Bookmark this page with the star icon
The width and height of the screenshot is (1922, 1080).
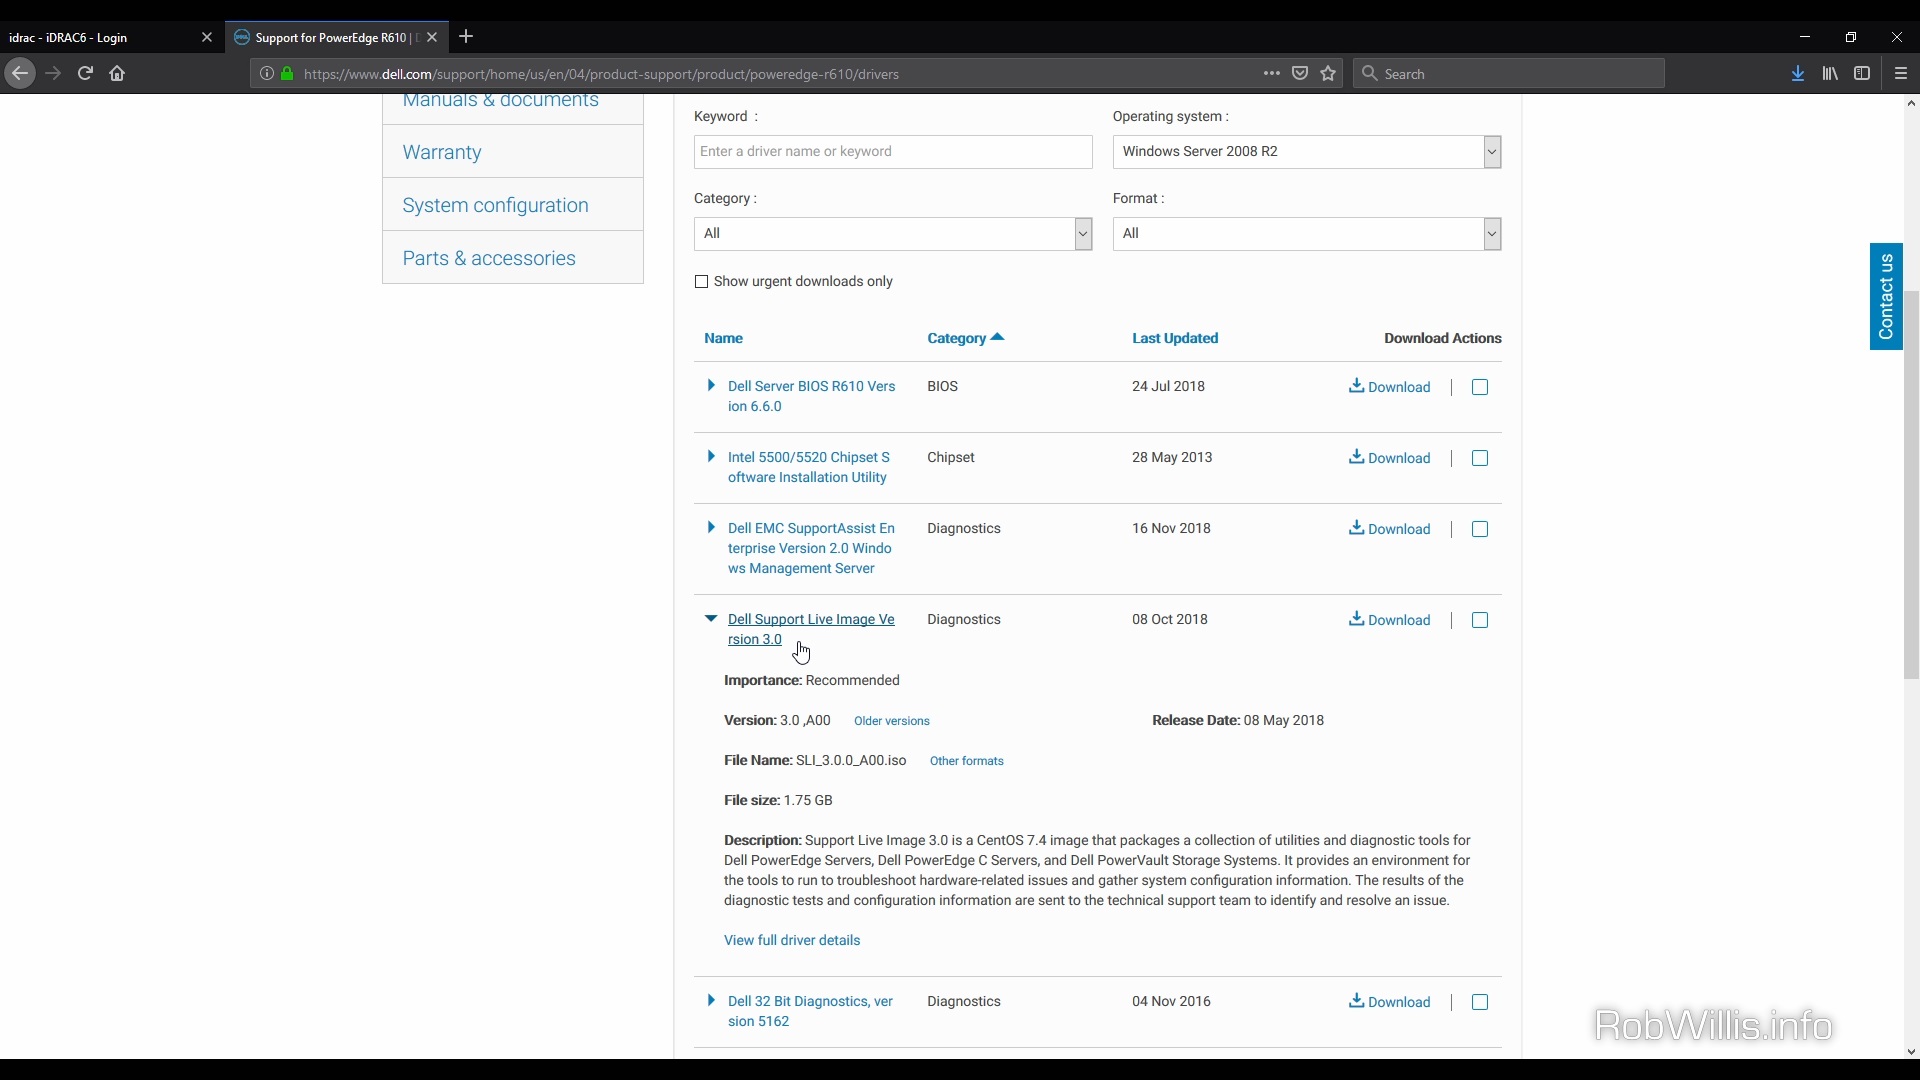coord(1329,74)
